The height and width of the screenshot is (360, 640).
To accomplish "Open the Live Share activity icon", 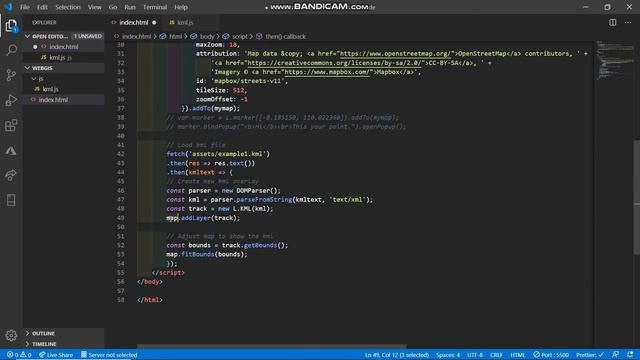I will coord(11,176).
